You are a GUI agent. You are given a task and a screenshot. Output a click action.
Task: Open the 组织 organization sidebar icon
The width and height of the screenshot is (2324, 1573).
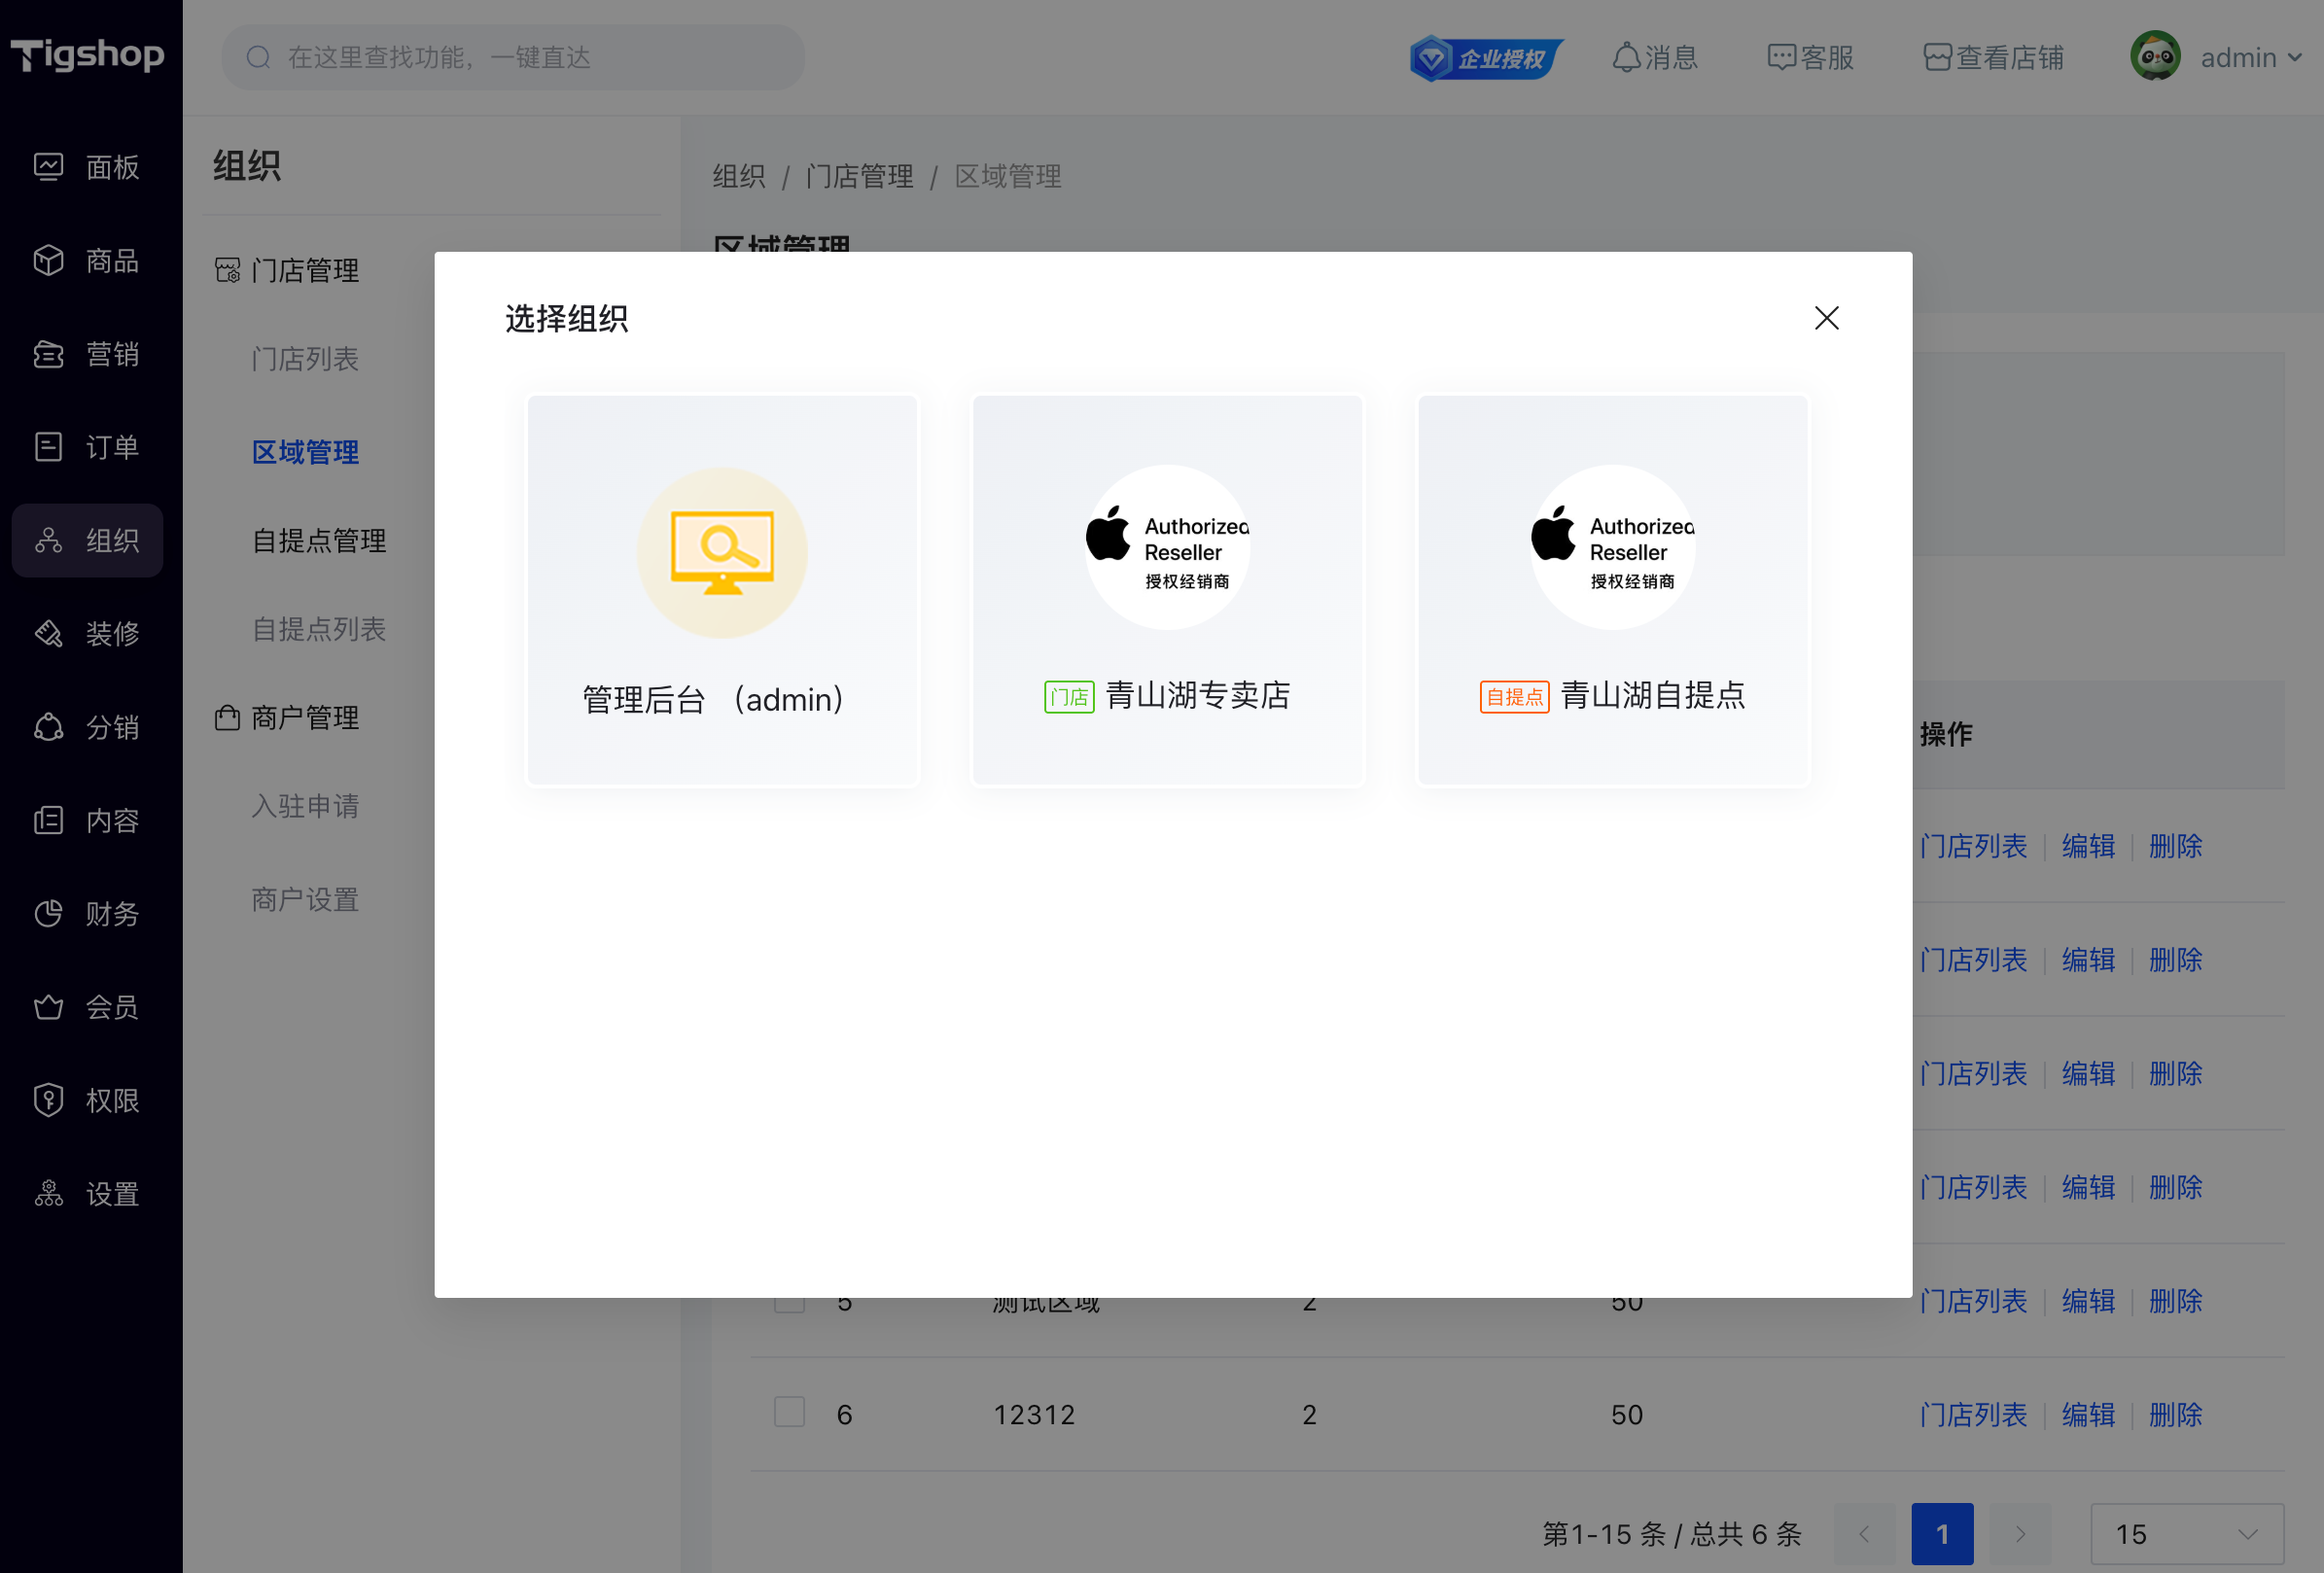[x=48, y=540]
